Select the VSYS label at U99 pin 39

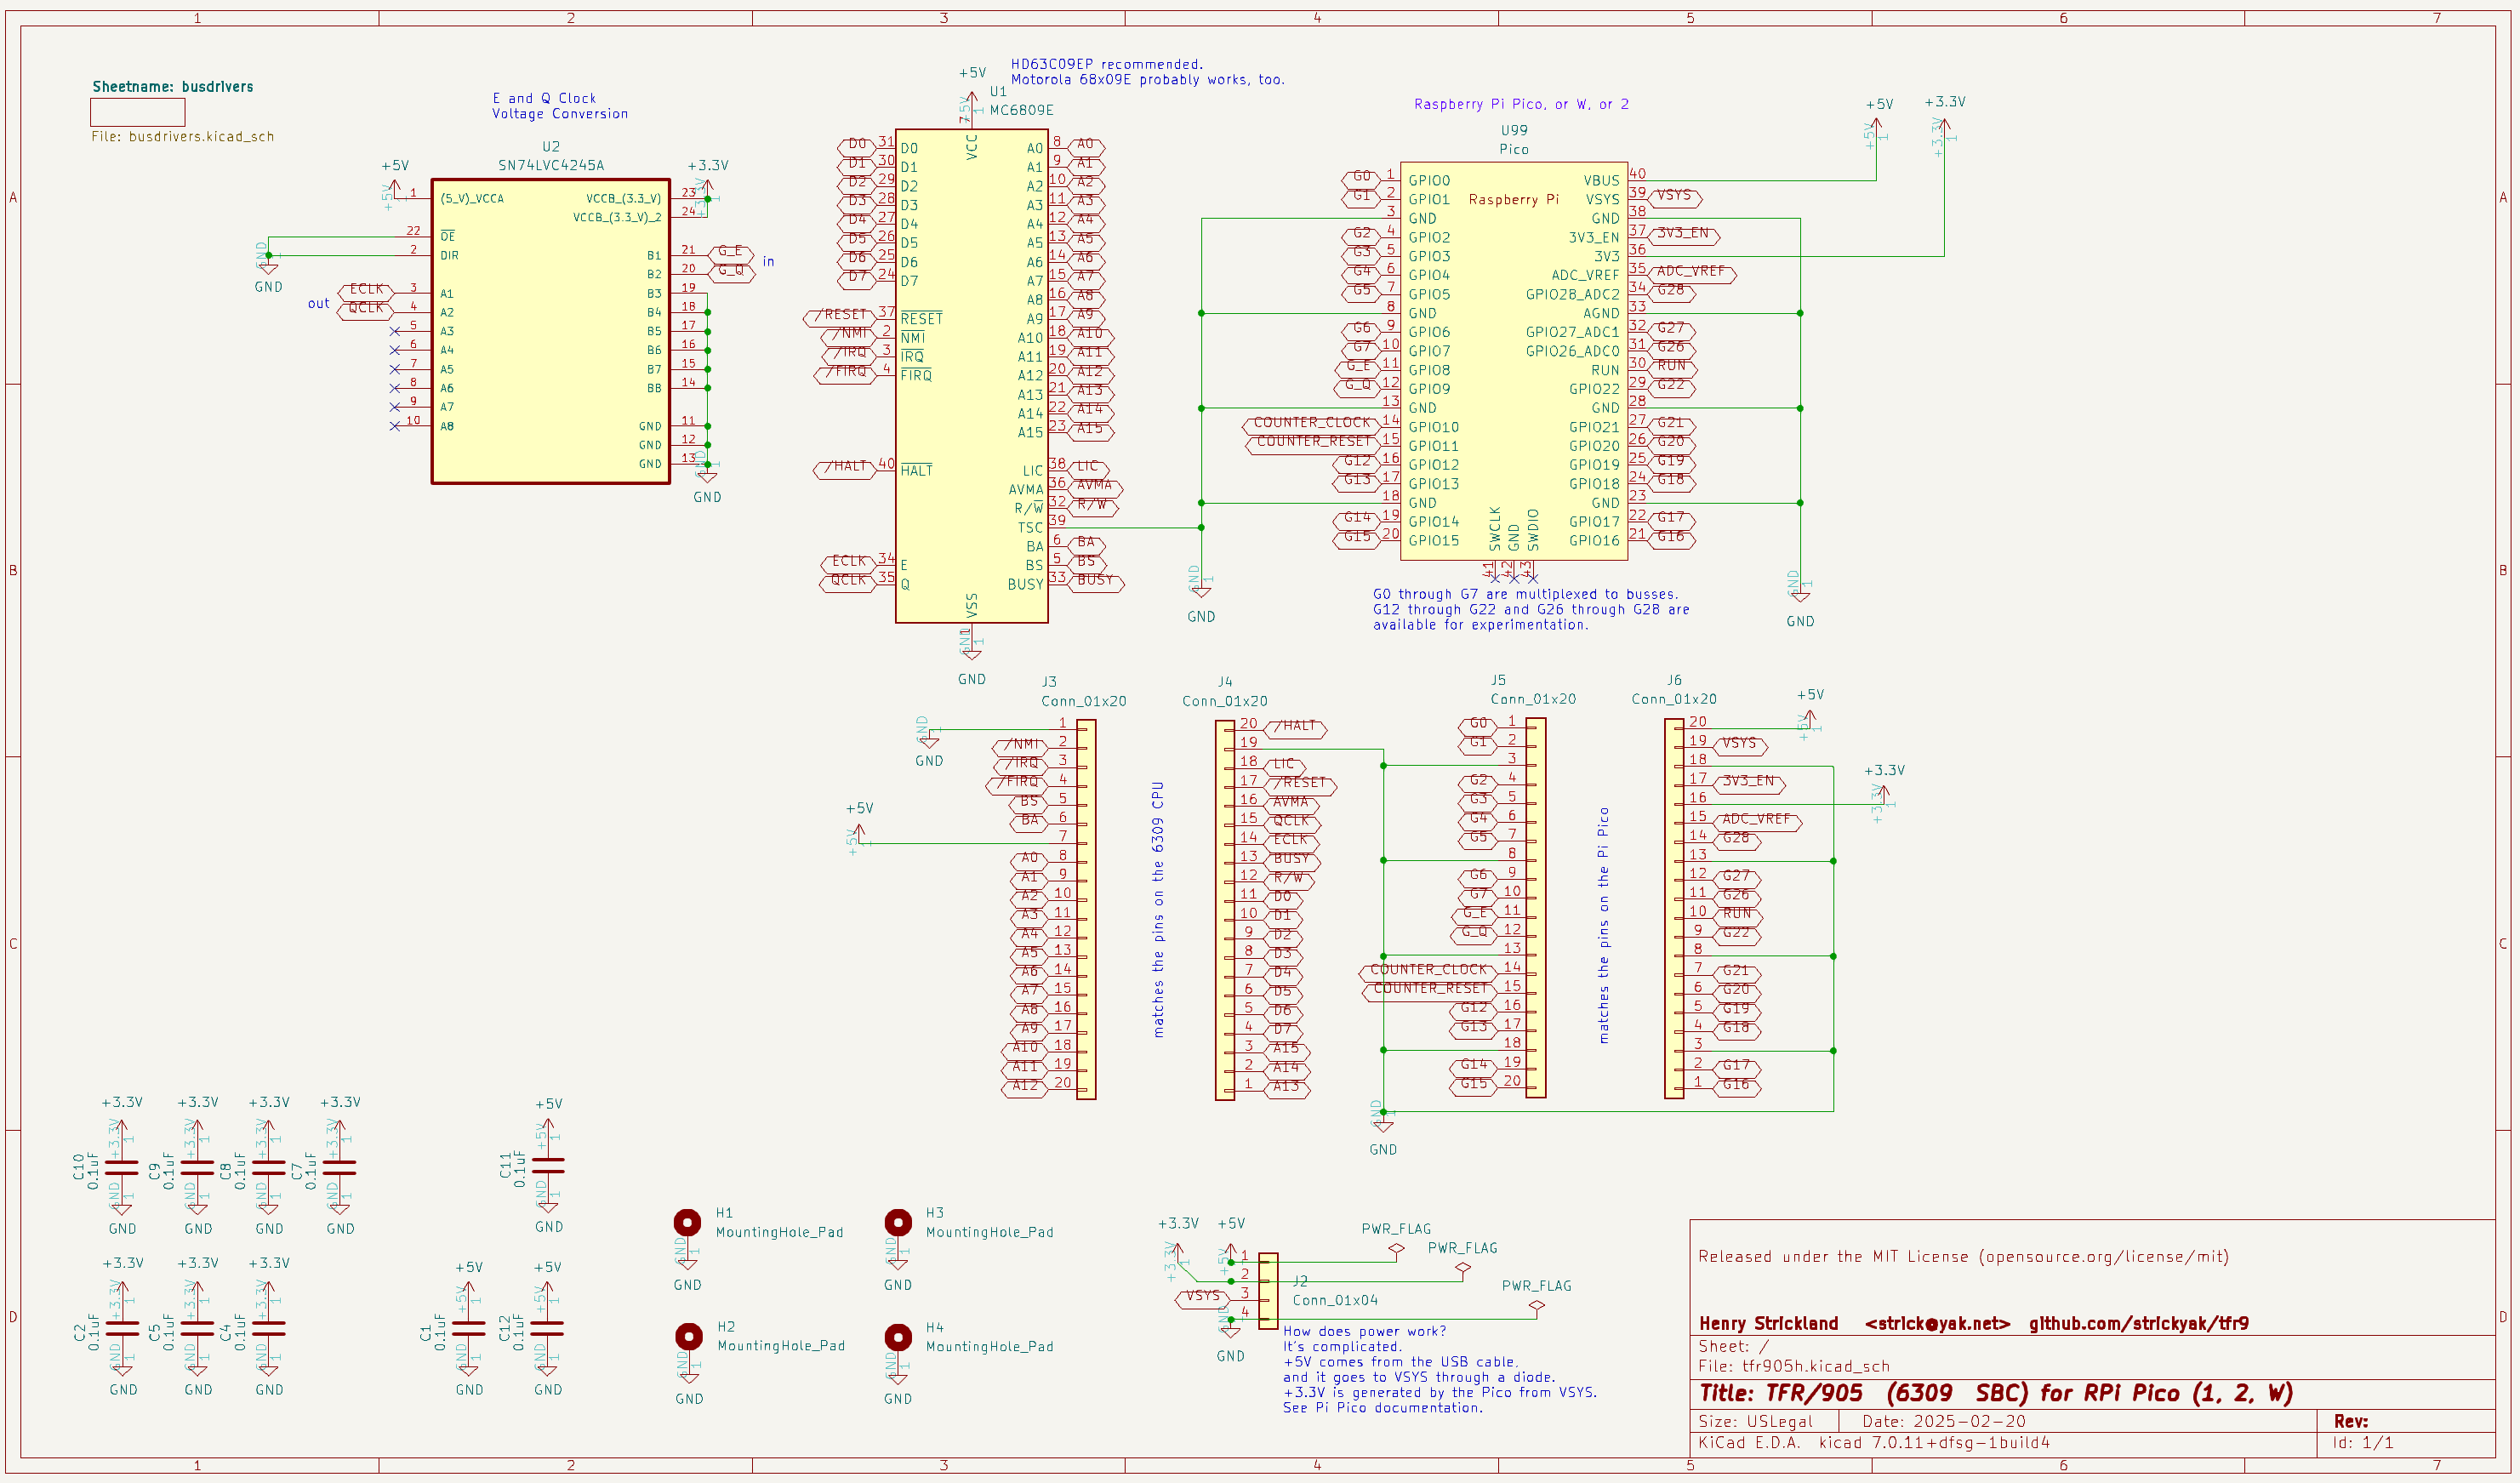(1674, 197)
